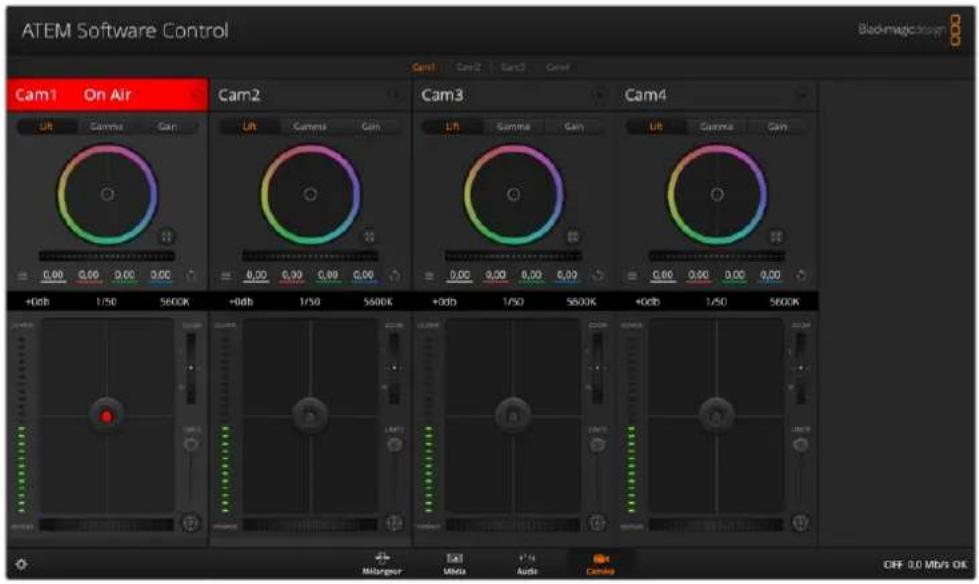
Task: Click the Cam2 coarse slider knob
Action: click(x=394, y=445)
